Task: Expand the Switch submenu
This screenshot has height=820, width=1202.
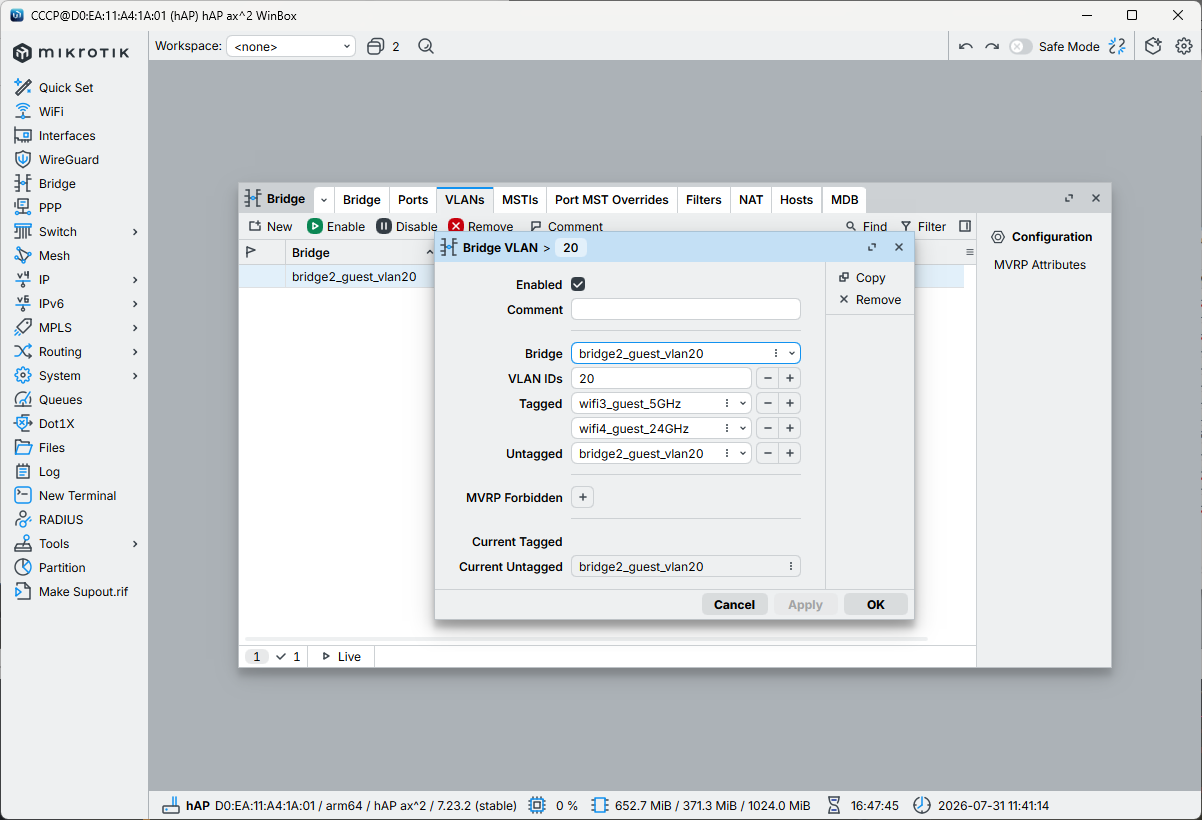Action: 135,232
